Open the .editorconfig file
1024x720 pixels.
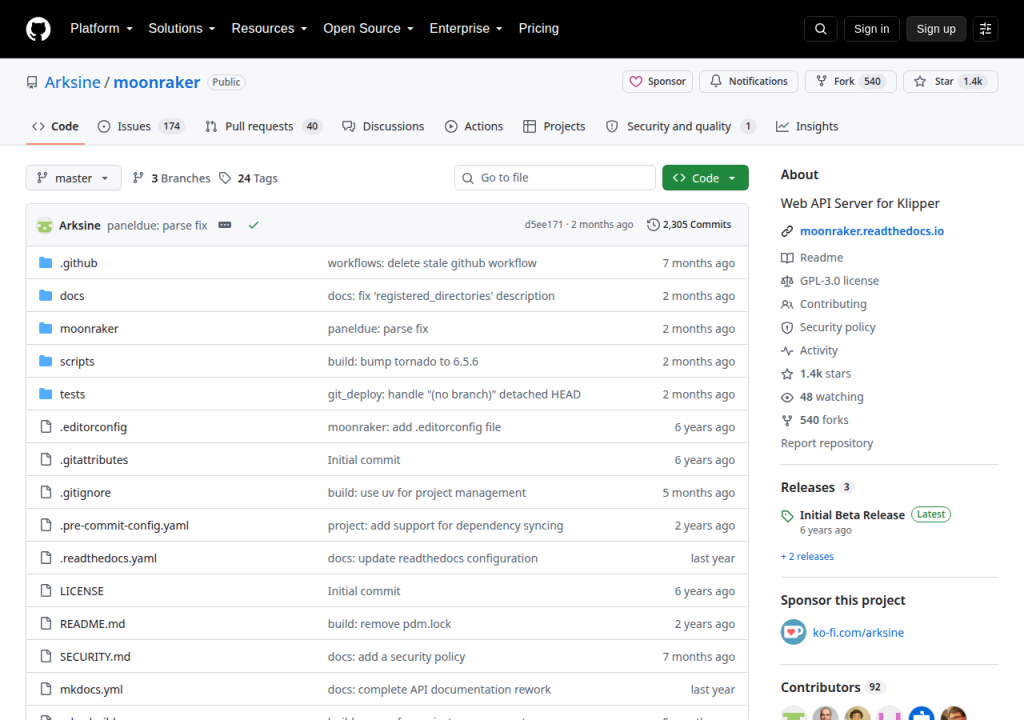pyautogui.click(x=93, y=427)
